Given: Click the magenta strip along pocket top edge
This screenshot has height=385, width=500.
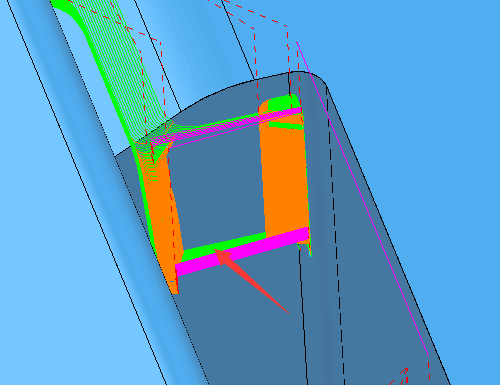Looking at the screenshot, I should (x=233, y=125).
